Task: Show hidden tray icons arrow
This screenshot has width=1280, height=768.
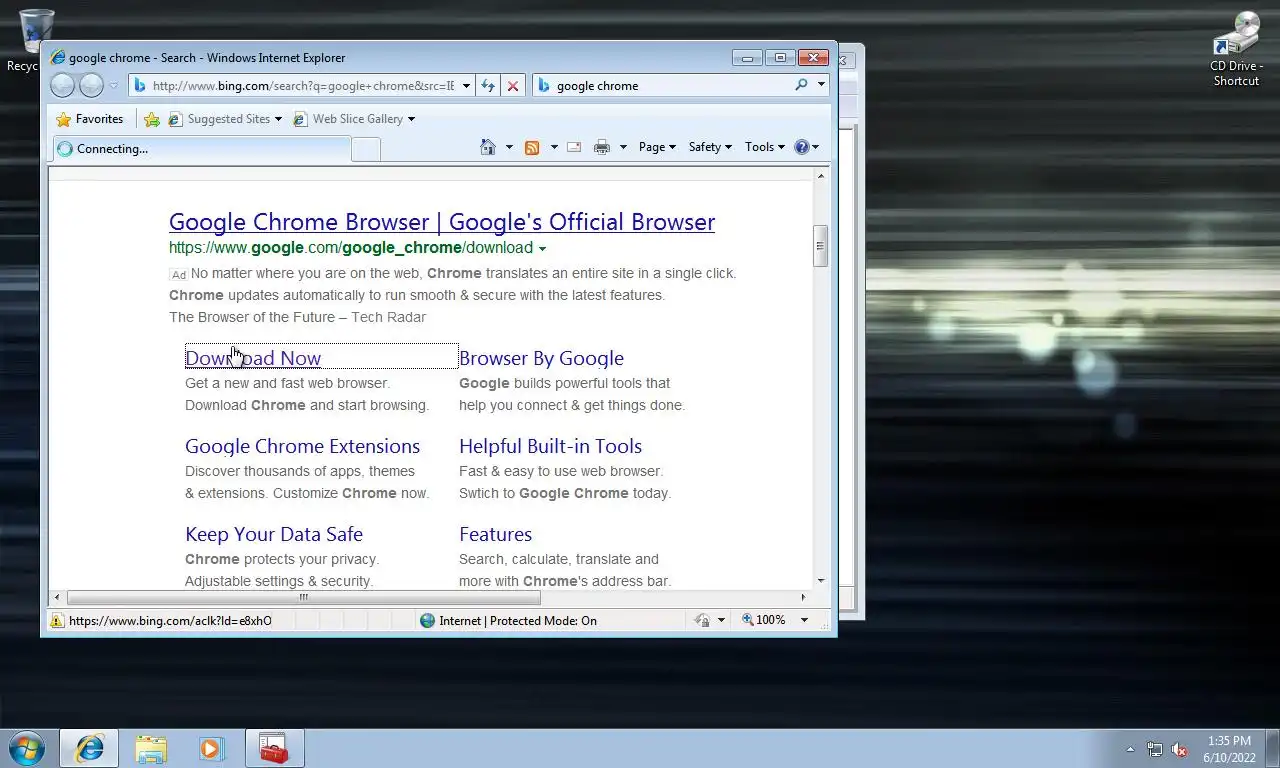Action: [x=1130, y=749]
